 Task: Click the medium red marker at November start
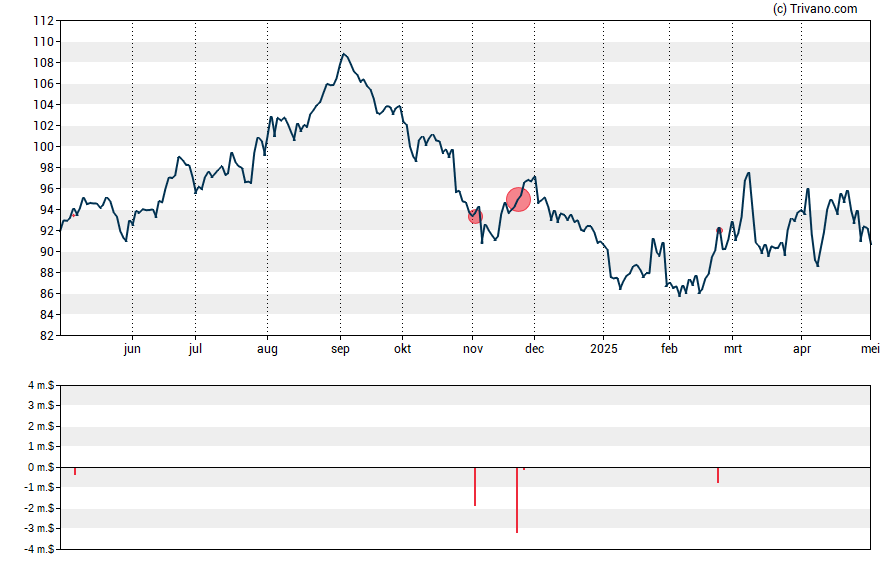[x=475, y=216]
